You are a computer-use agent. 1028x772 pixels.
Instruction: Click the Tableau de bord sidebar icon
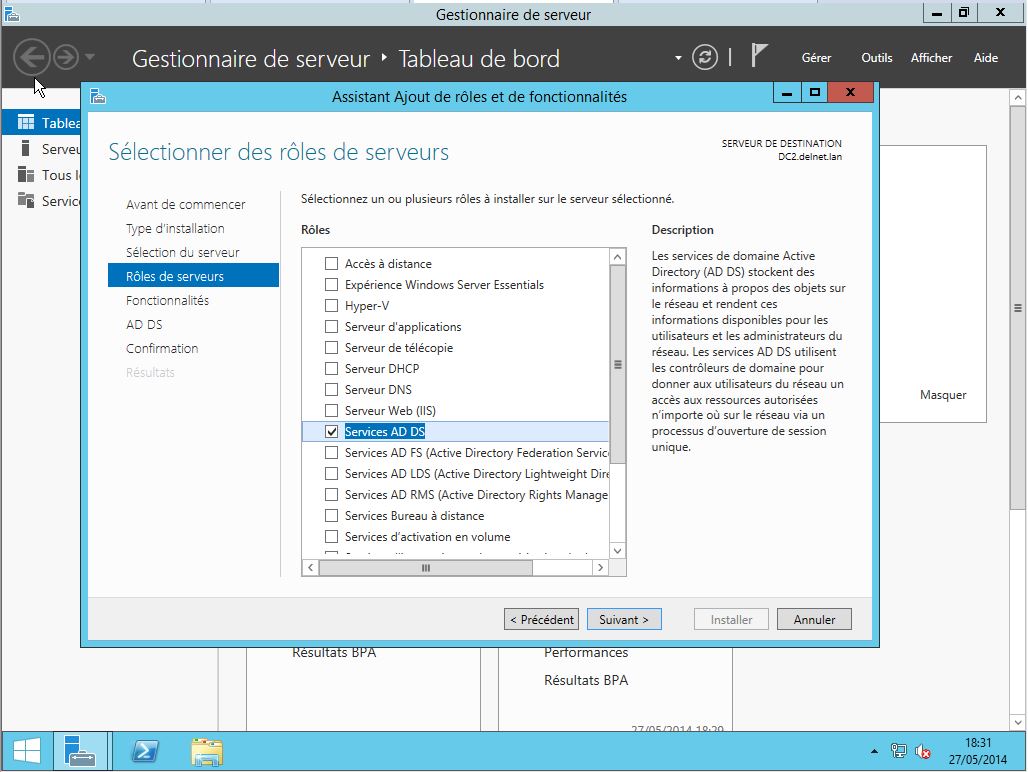(26, 123)
